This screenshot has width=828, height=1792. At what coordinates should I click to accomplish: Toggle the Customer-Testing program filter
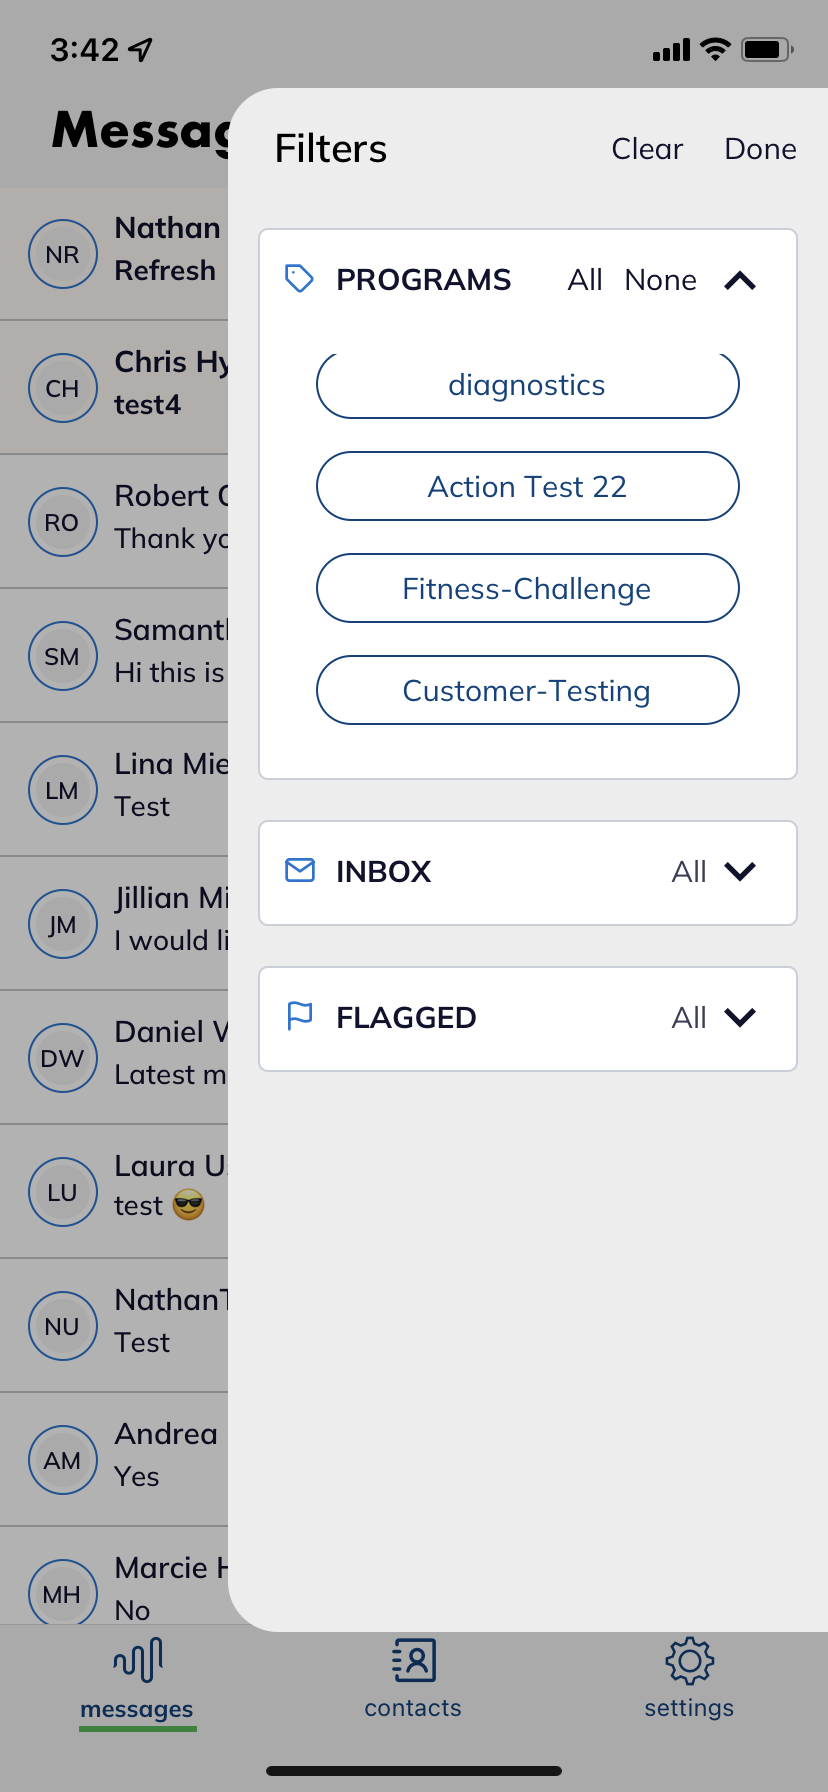tap(527, 691)
